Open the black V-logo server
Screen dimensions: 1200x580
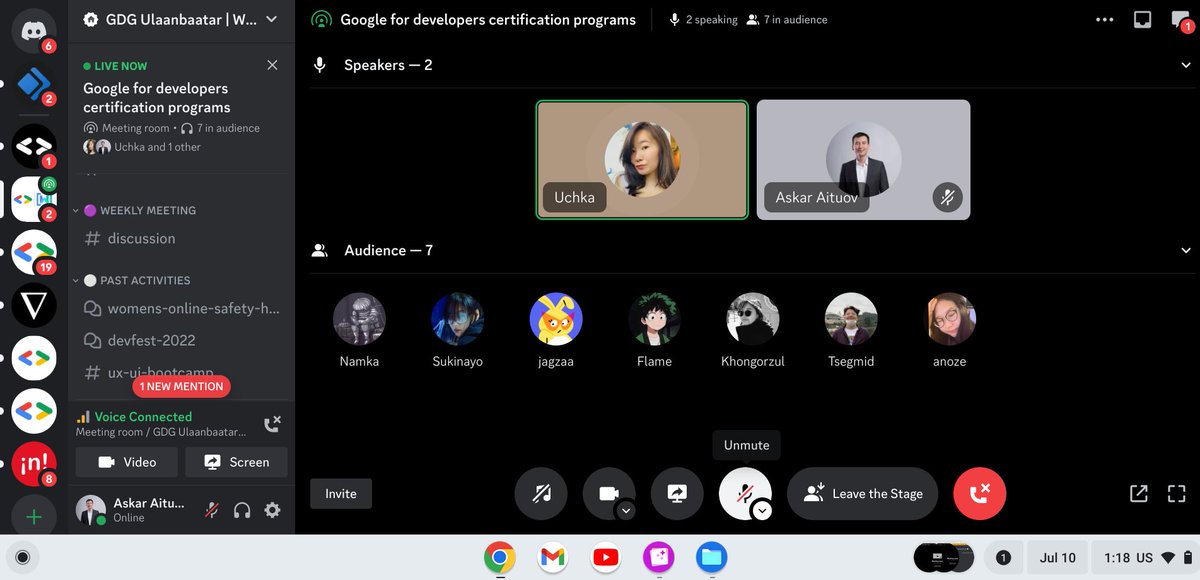tap(33, 305)
